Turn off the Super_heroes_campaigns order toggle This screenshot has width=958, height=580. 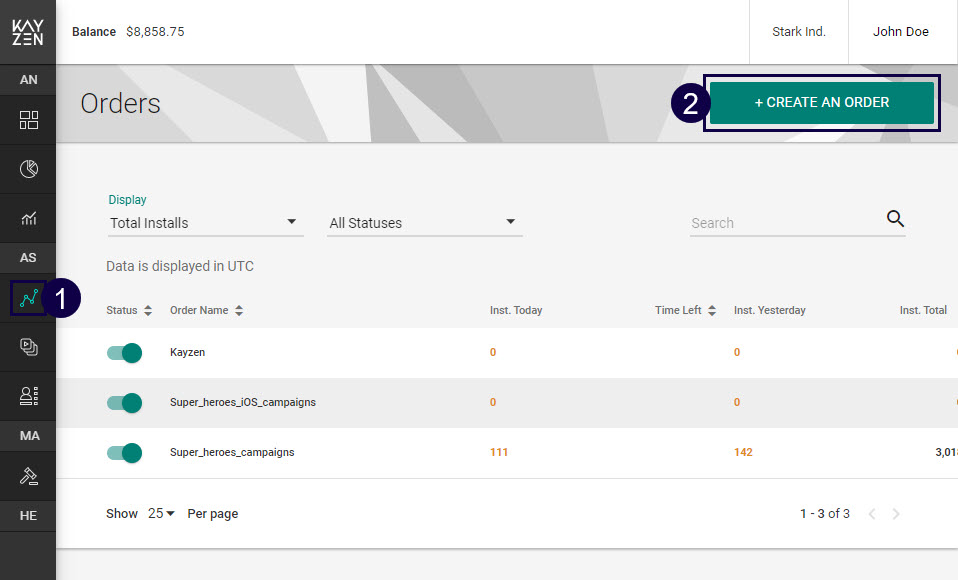click(125, 453)
